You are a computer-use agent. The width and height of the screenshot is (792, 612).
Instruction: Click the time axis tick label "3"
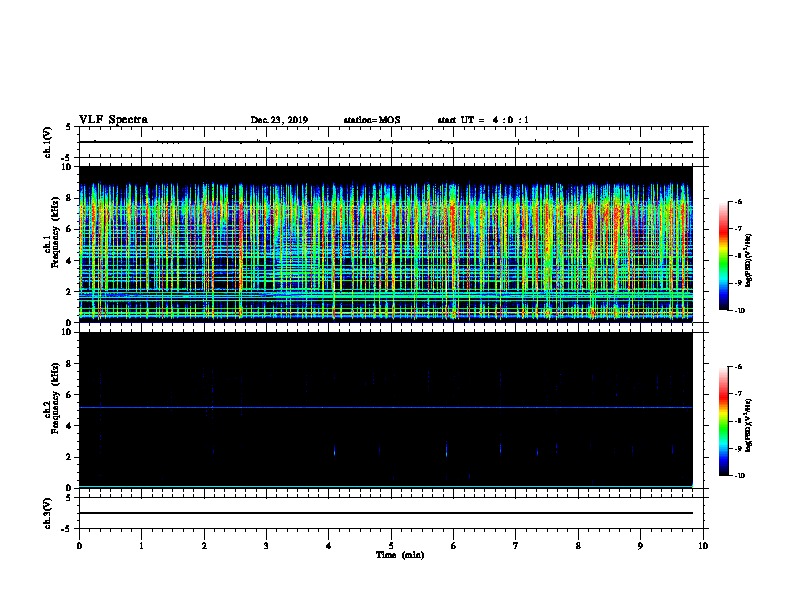[x=266, y=546]
